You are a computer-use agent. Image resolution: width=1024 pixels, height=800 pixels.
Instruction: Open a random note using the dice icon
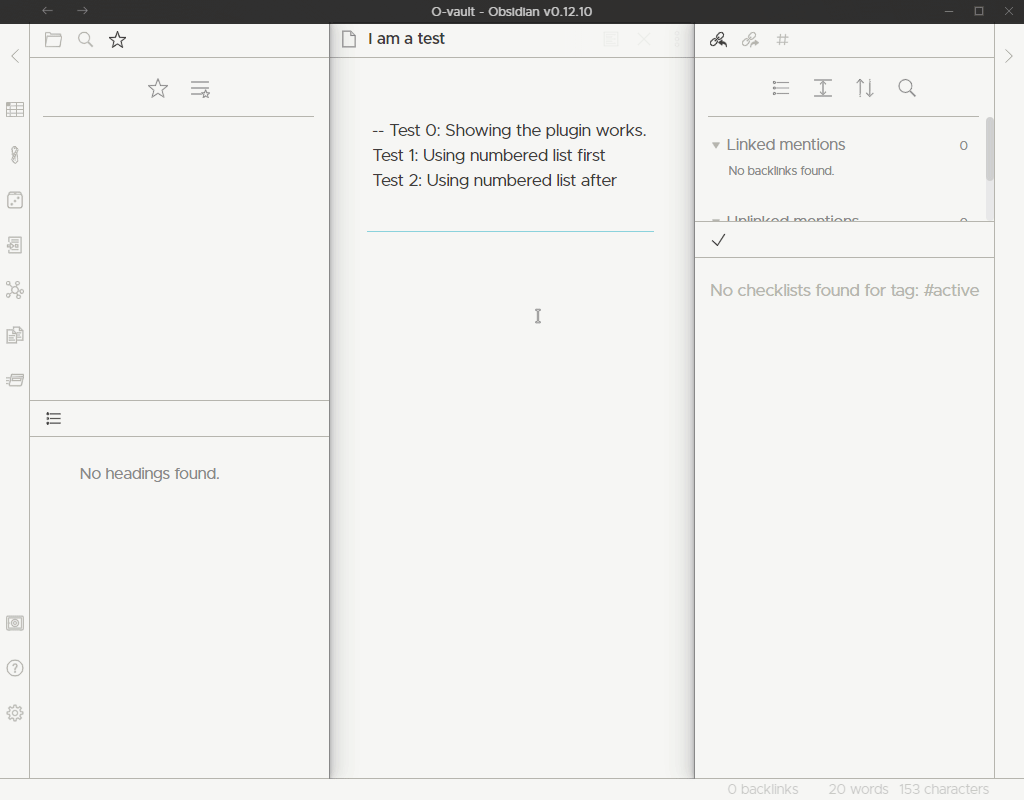[x=15, y=200]
